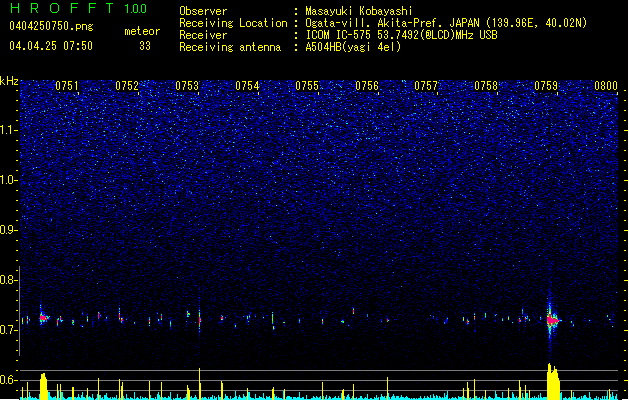The width and height of the screenshot is (629, 400).
Task: Click the 0.7 kHz frequency axis label
Action: click(9, 330)
